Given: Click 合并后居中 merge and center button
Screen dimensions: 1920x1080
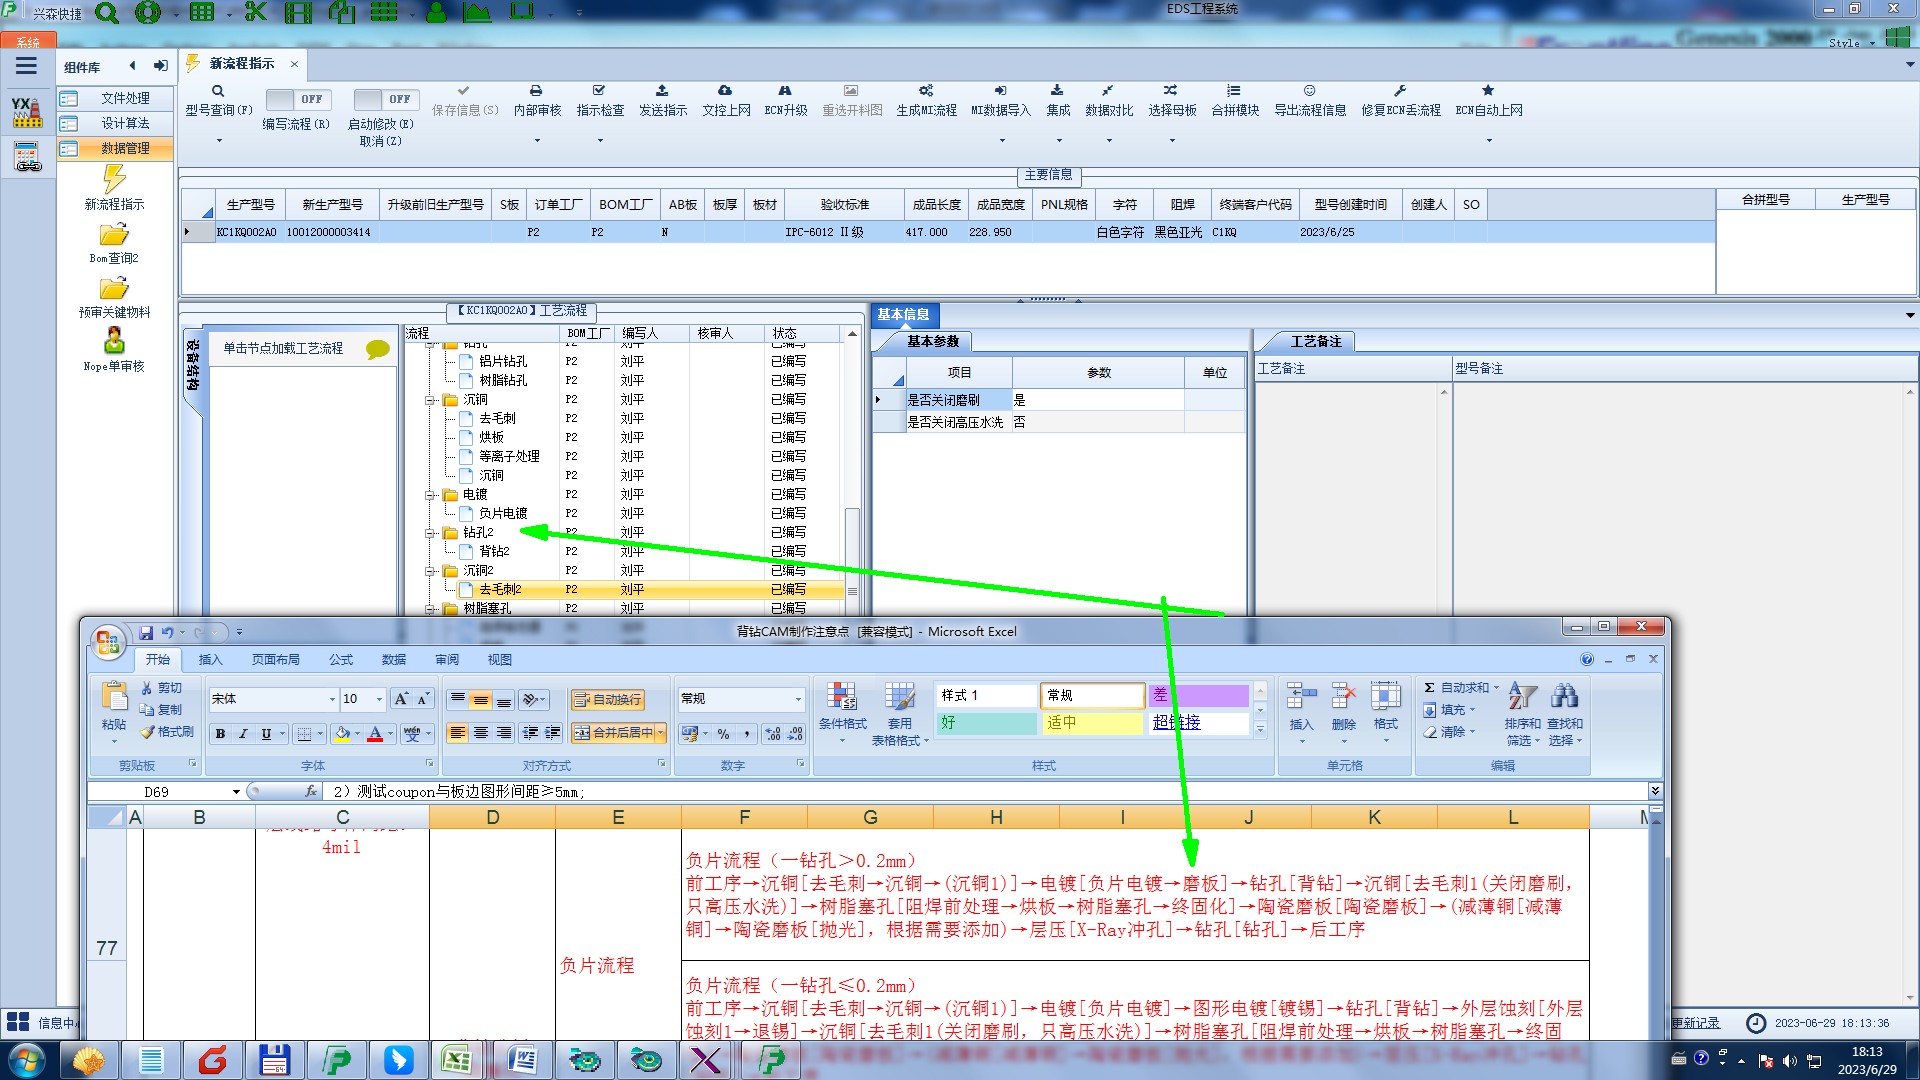Looking at the screenshot, I should [x=612, y=733].
